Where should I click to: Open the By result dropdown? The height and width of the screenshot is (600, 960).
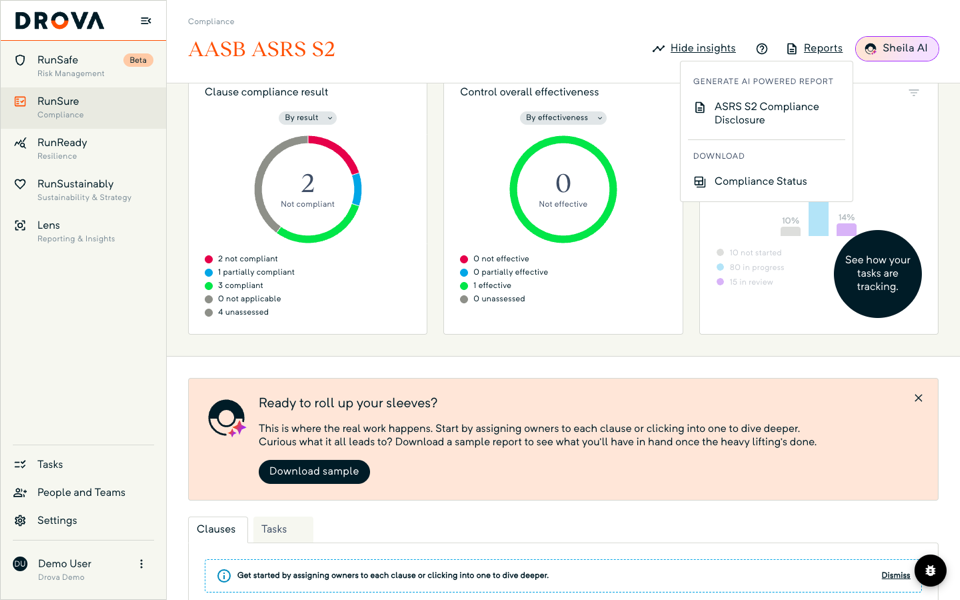pos(308,118)
